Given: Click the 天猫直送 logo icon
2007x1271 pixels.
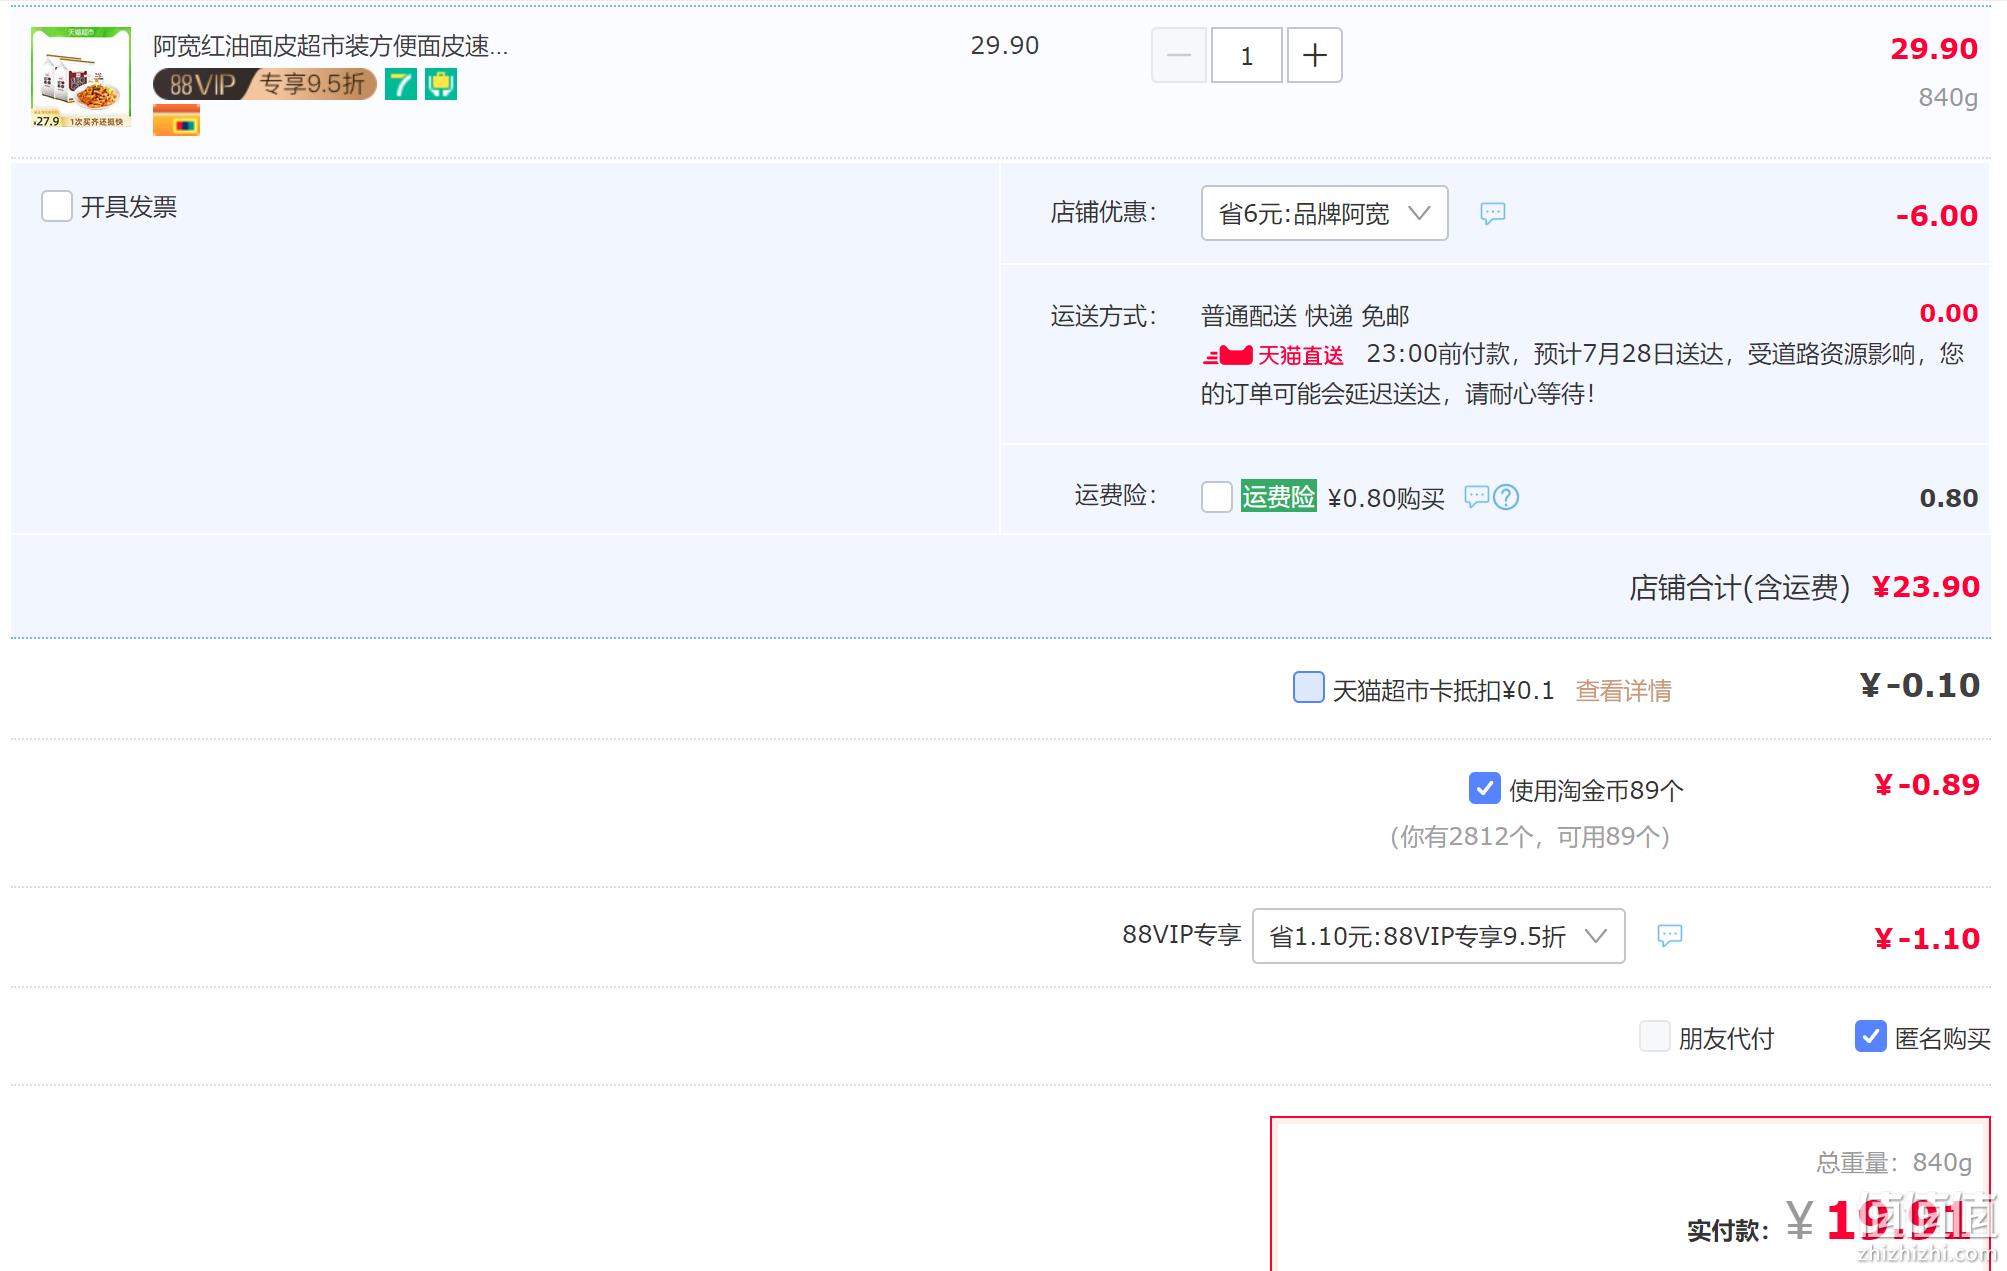Looking at the screenshot, I should (1273, 355).
